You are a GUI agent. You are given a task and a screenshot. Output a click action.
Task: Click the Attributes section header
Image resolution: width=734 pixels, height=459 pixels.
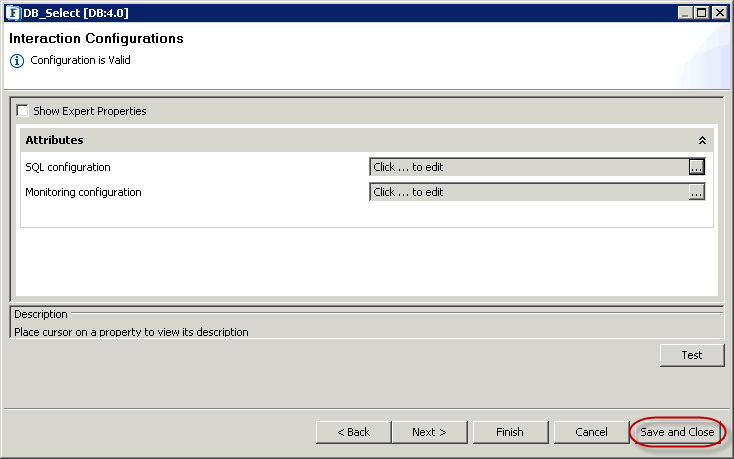pyautogui.click(x=367, y=140)
